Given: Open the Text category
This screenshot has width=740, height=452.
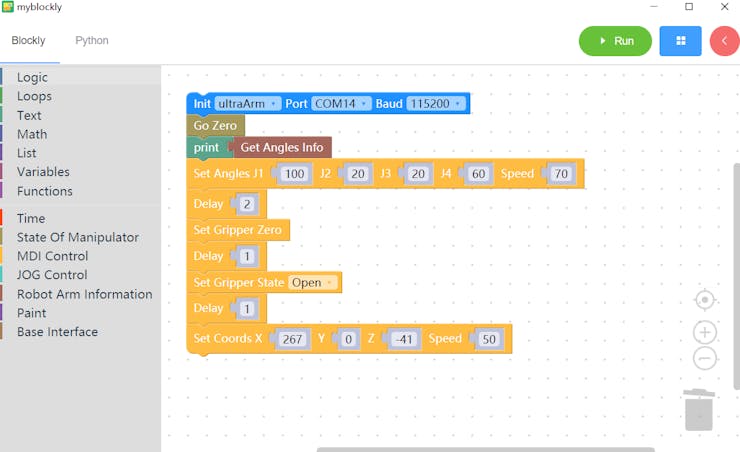Looking at the screenshot, I should click(80, 115).
